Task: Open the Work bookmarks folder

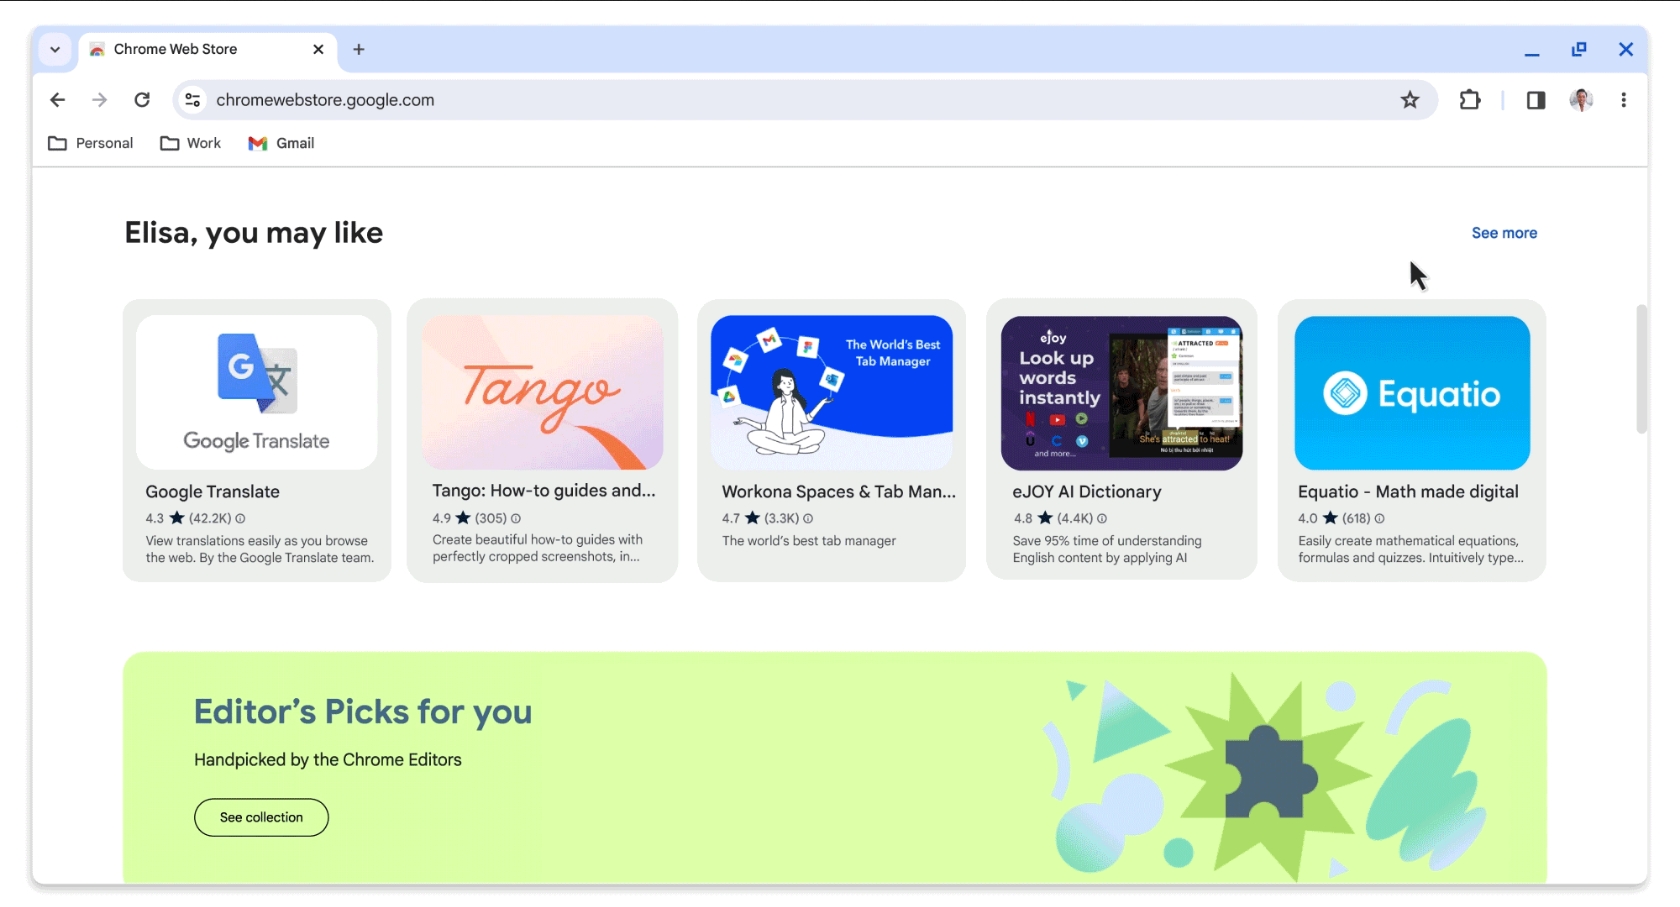Action: [x=191, y=143]
